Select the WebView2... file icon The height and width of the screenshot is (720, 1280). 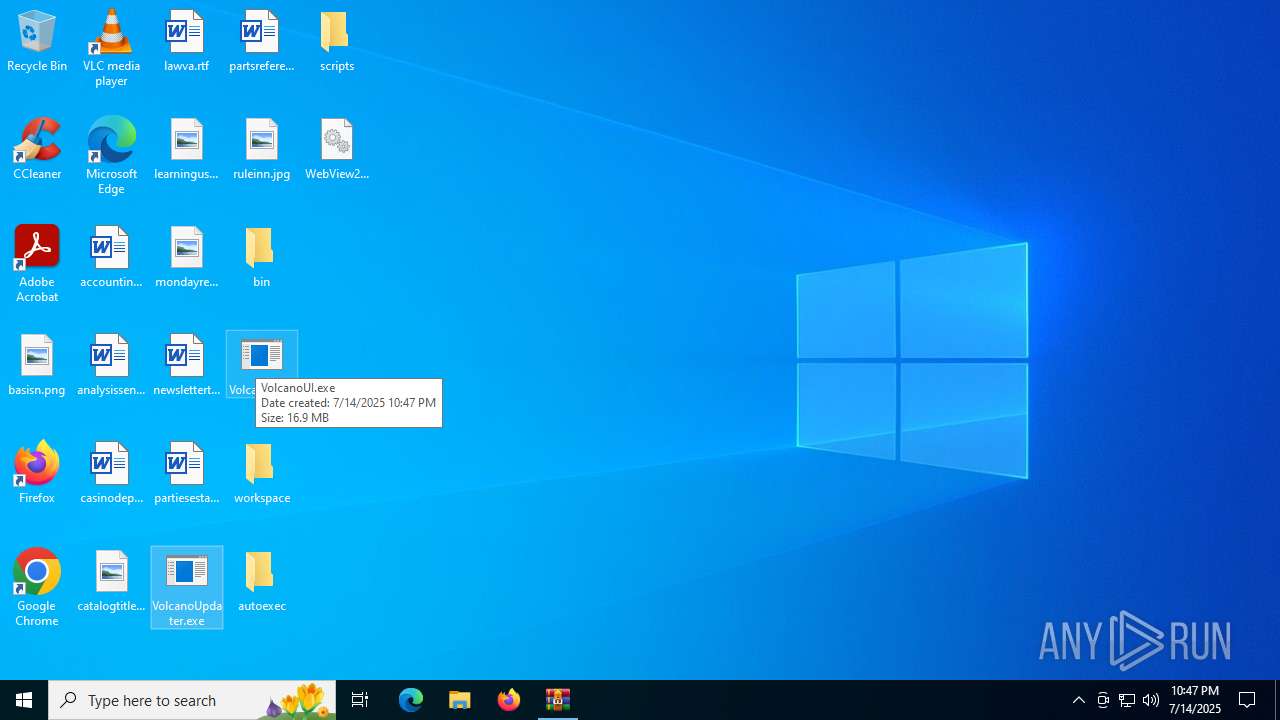coord(337,150)
